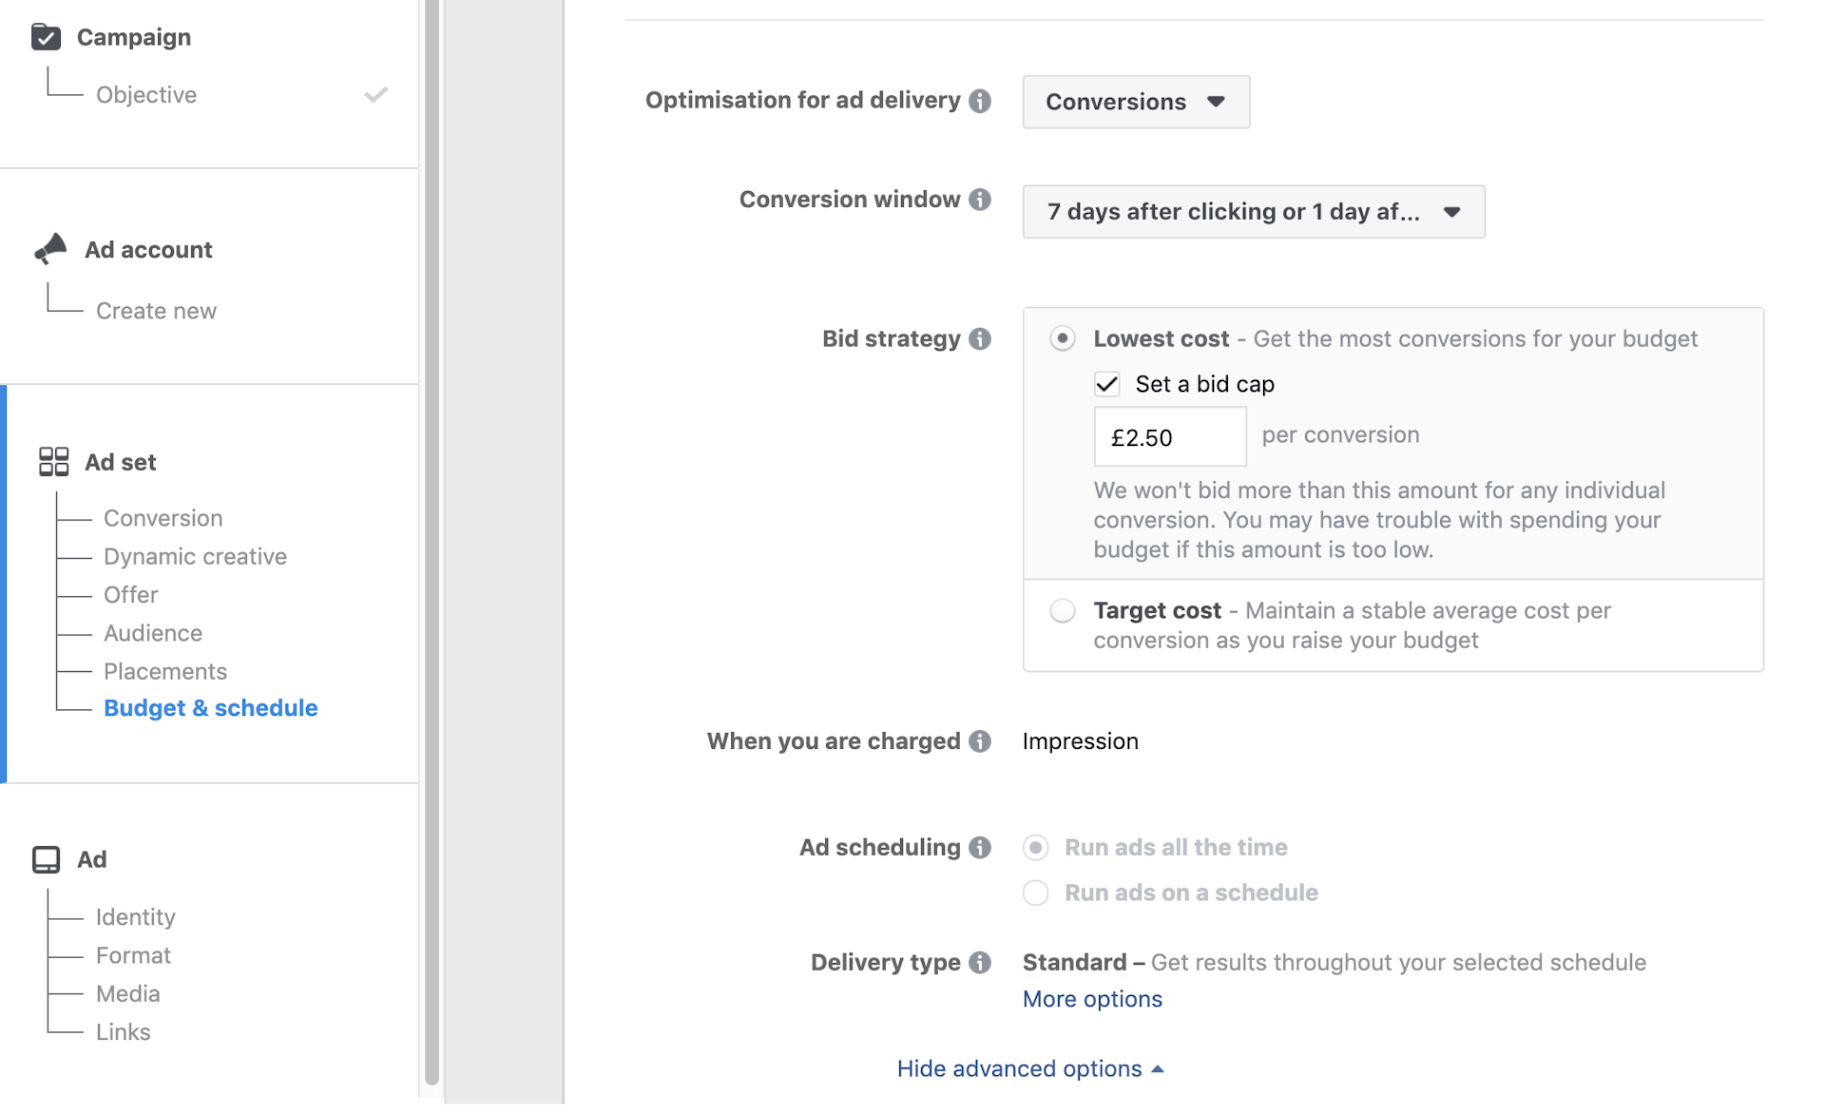The image size is (1824, 1105).
Task: Click the Ad scheduling info icon
Action: click(980, 848)
